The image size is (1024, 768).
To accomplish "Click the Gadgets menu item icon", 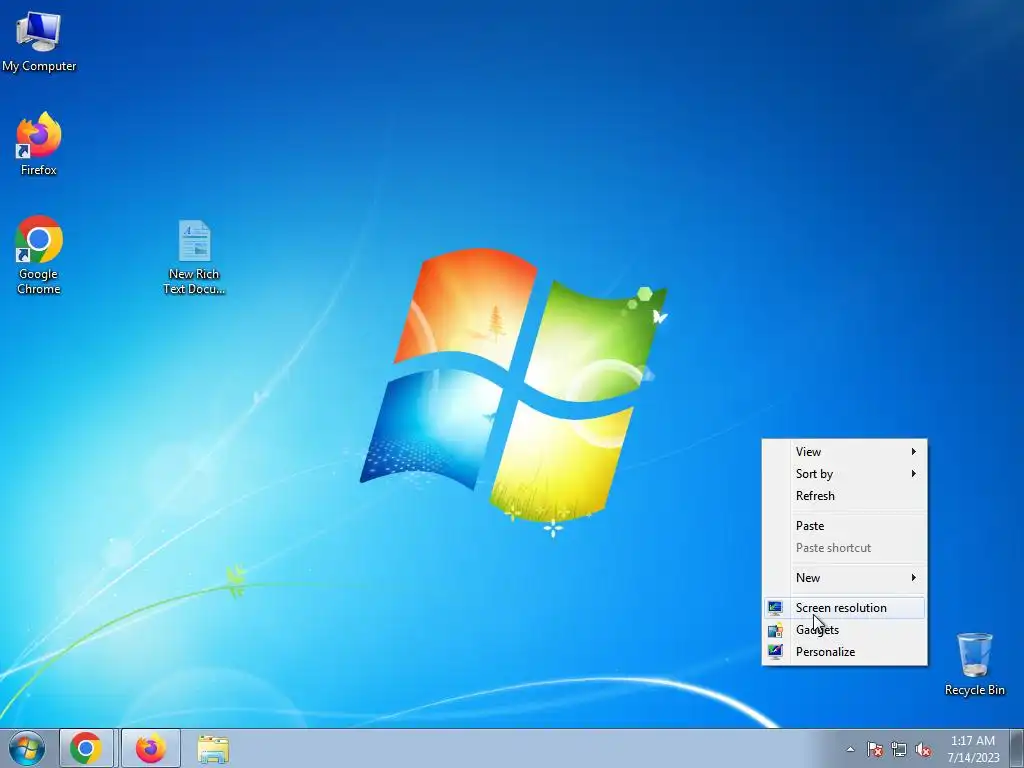I will click(x=775, y=630).
